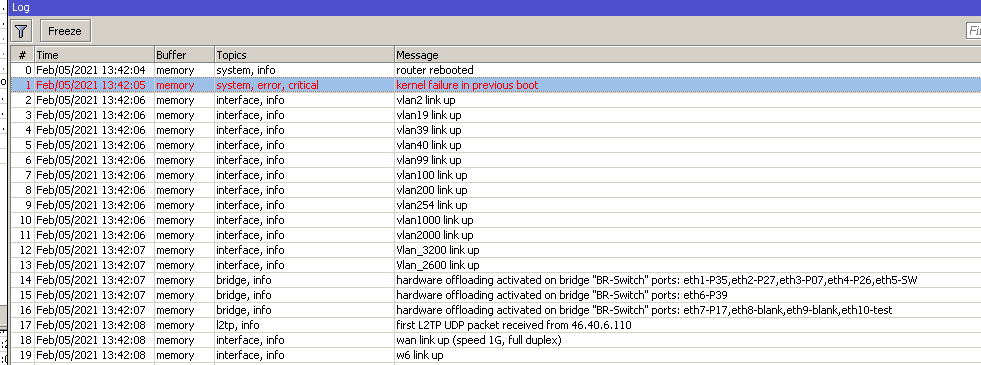Click the Topics column header
The height and width of the screenshot is (365, 981).
(304, 55)
